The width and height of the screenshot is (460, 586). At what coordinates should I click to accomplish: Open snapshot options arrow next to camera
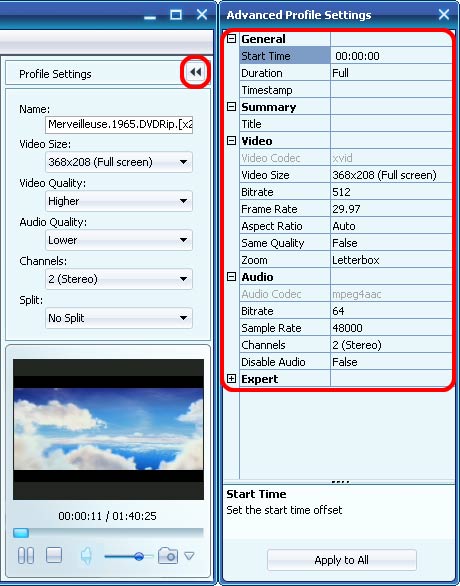tap(189, 556)
